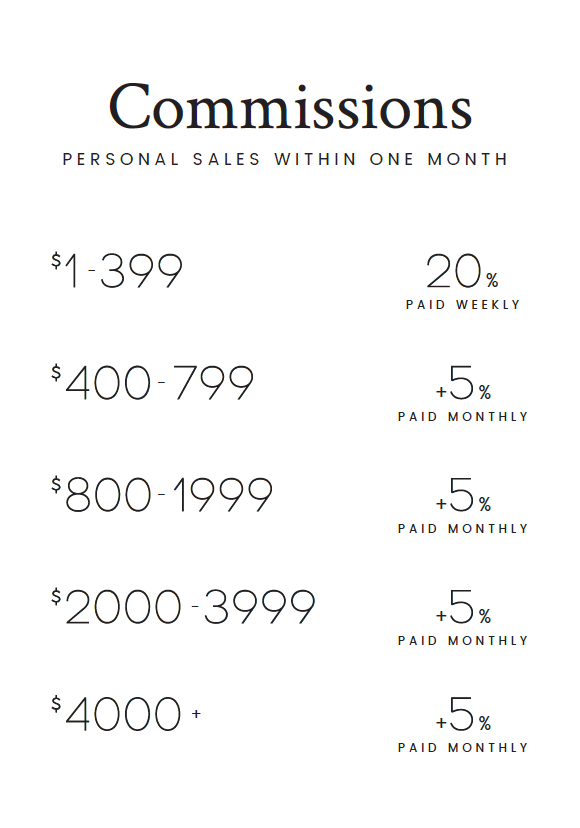Select Paid Monthly under the $4000+ bonus

click(x=463, y=748)
